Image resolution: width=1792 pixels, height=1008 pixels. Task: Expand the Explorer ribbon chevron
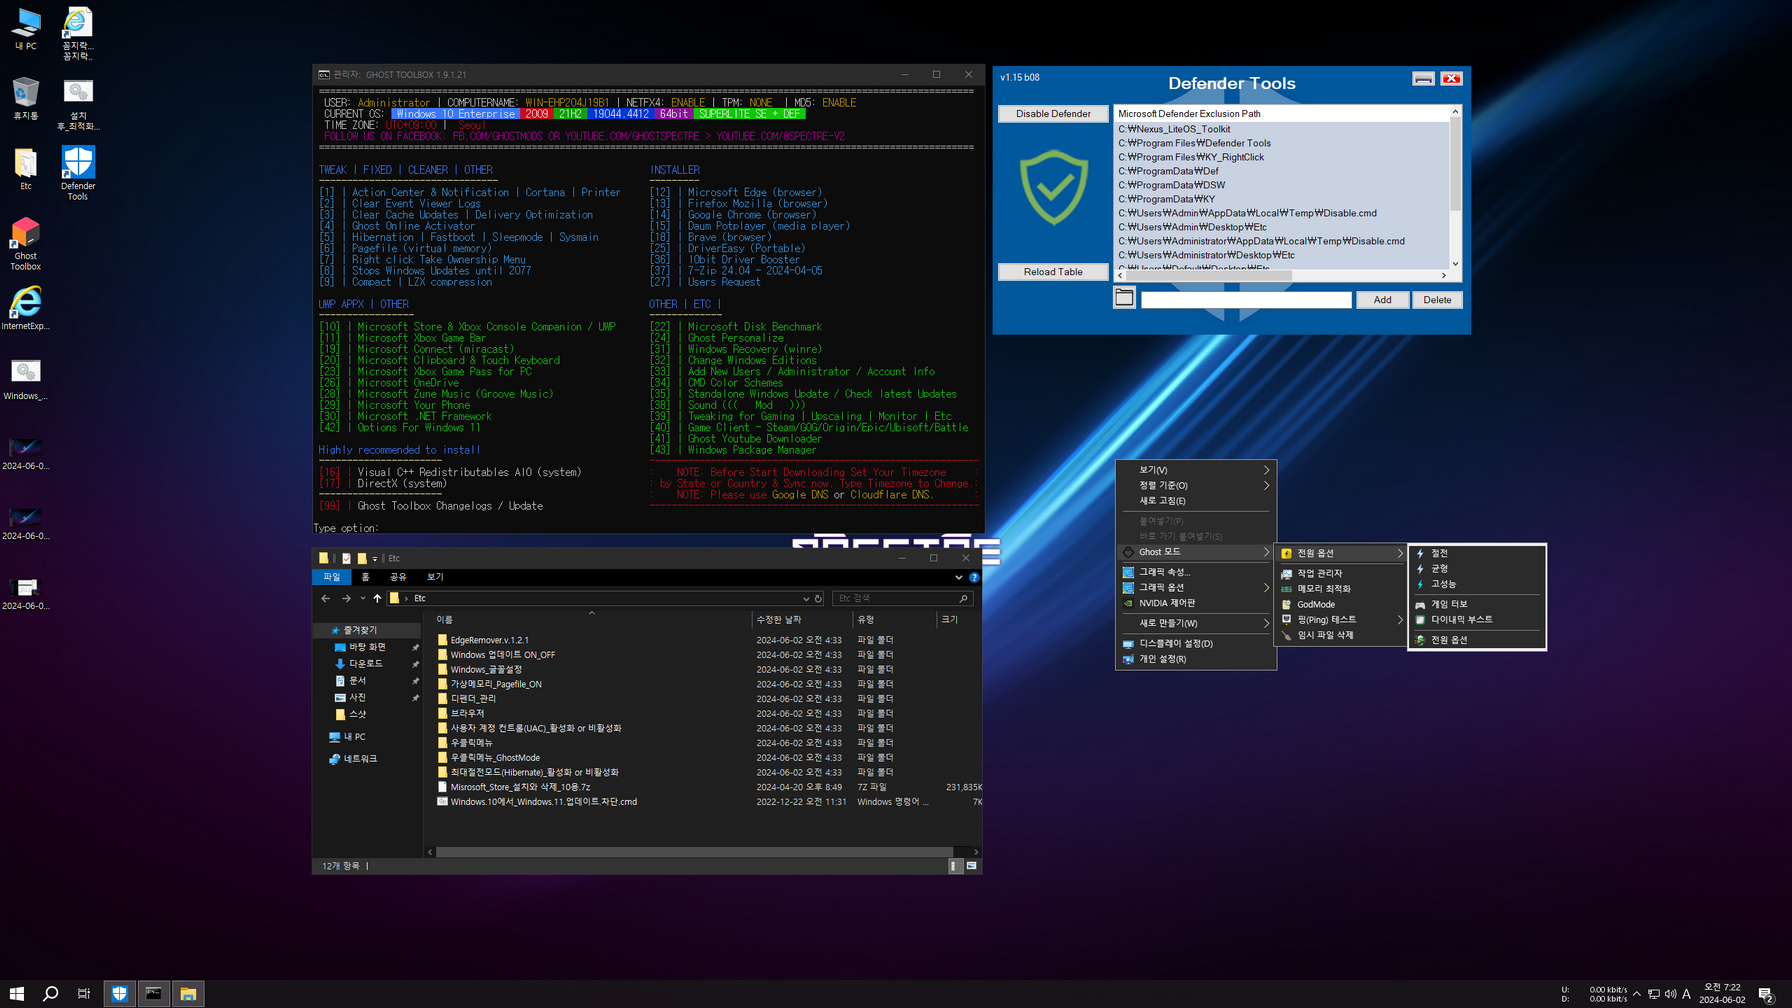point(958,577)
